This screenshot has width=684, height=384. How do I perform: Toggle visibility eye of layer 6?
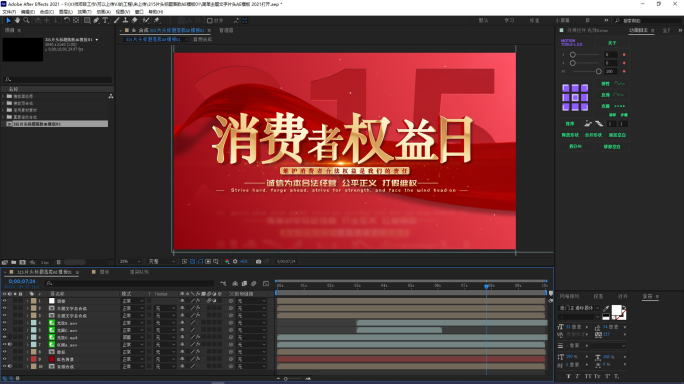click(x=4, y=337)
